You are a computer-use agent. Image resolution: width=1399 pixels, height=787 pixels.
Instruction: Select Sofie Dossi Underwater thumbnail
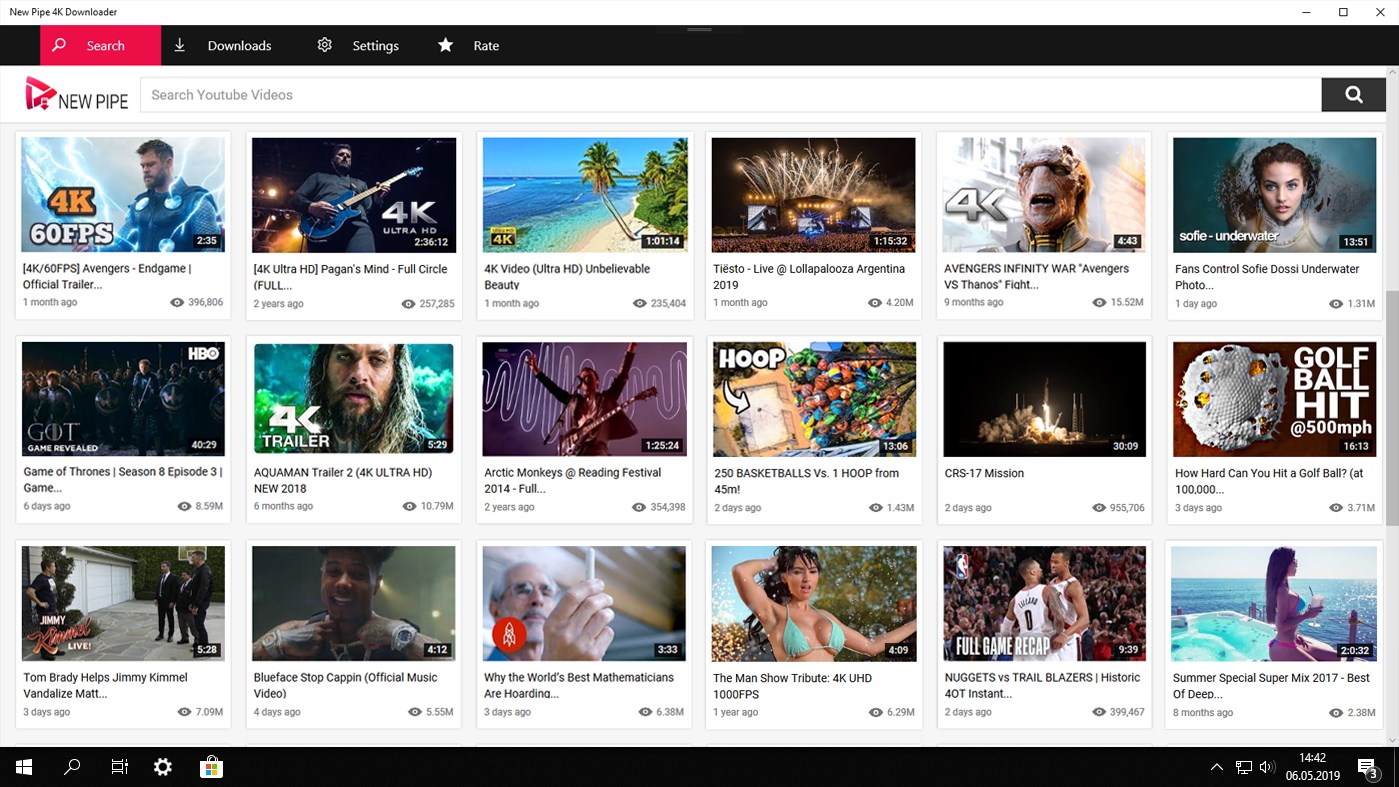point(1275,194)
